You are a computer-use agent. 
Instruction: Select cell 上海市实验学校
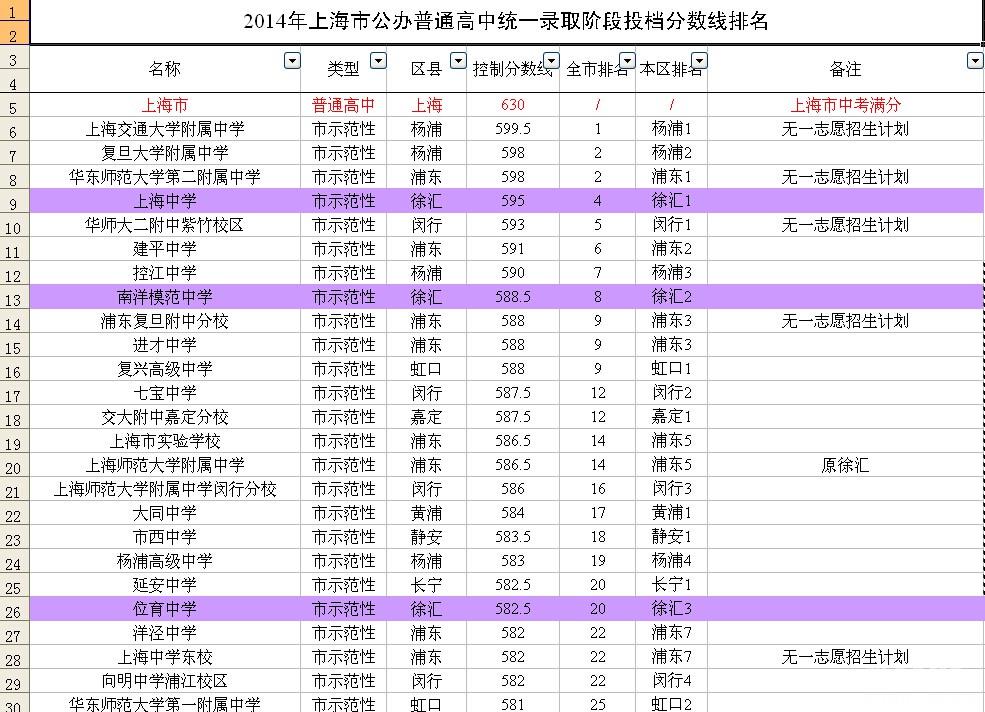pyautogui.click(x=165, y=441)
